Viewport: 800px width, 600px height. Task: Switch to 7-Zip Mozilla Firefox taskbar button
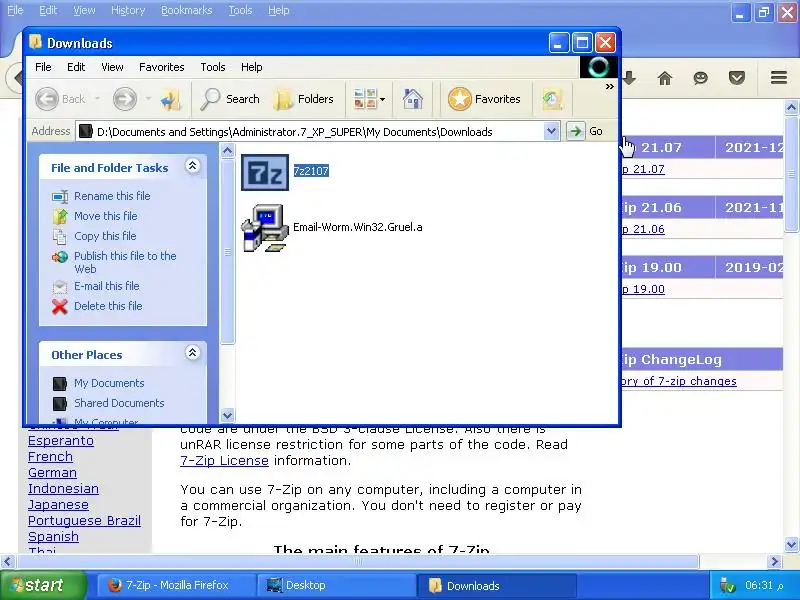click(176, 585)
